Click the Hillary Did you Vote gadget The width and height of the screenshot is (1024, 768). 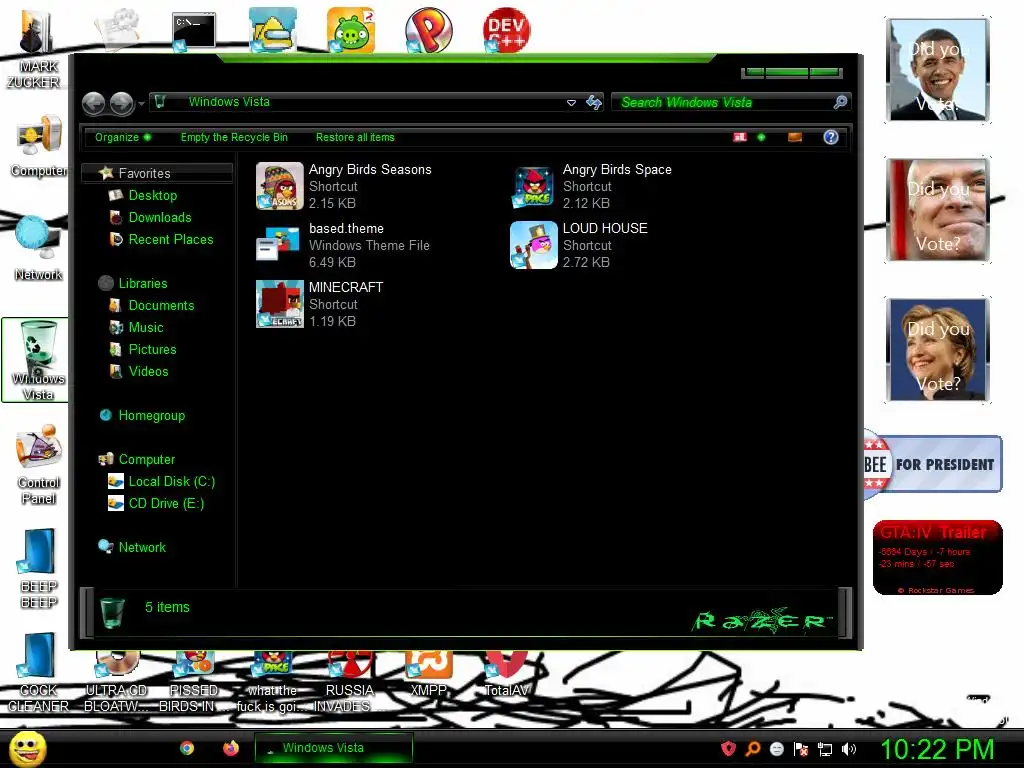click(x=938, y=349)
